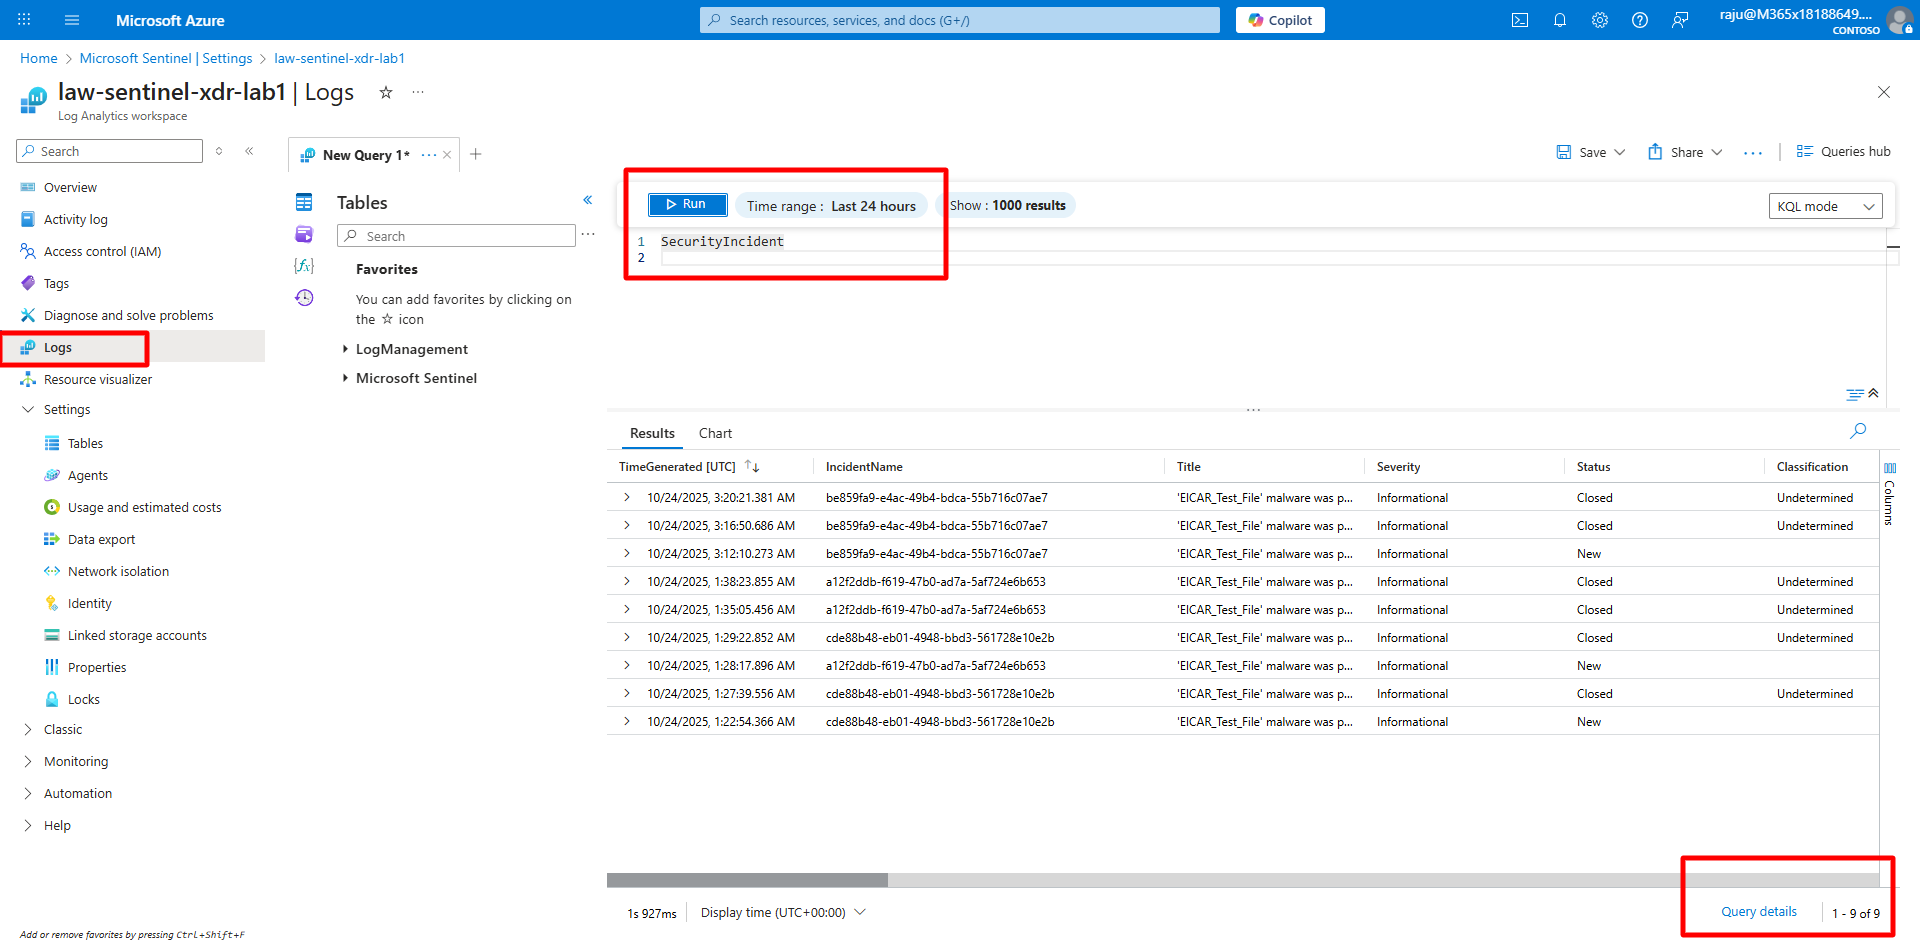Collapse the Settings section in sidebar
1920x945 pixels.
click(x=28, y=410)
